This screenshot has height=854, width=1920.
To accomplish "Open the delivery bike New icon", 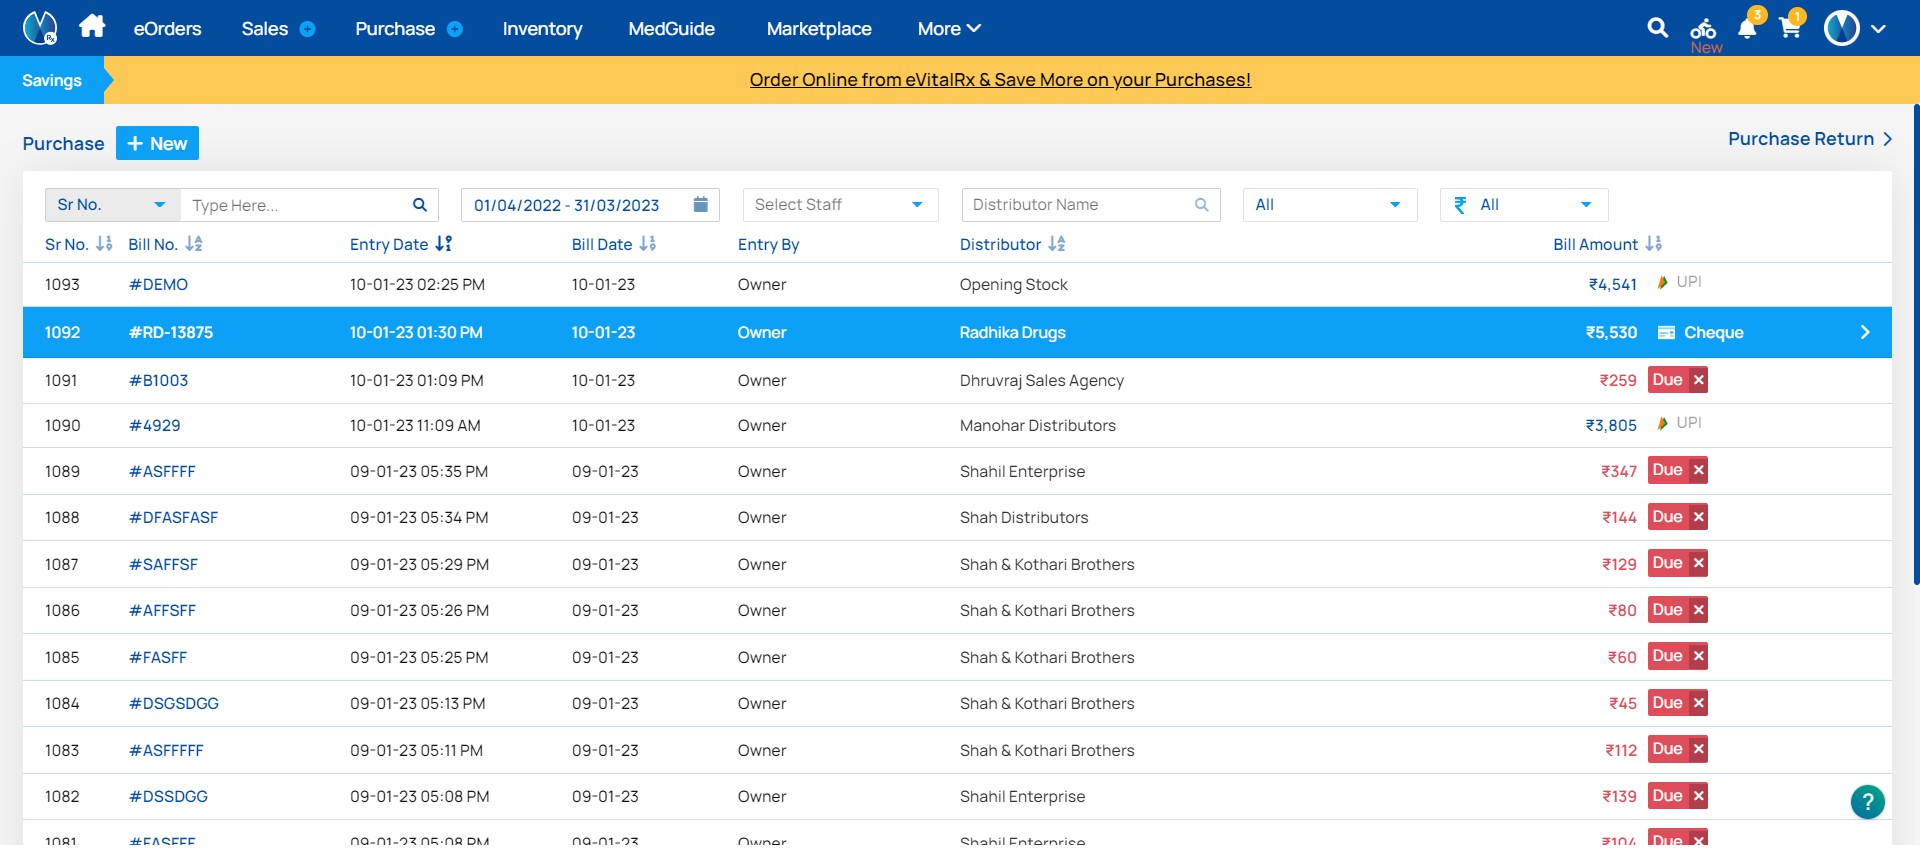I will click(1704, 33).
